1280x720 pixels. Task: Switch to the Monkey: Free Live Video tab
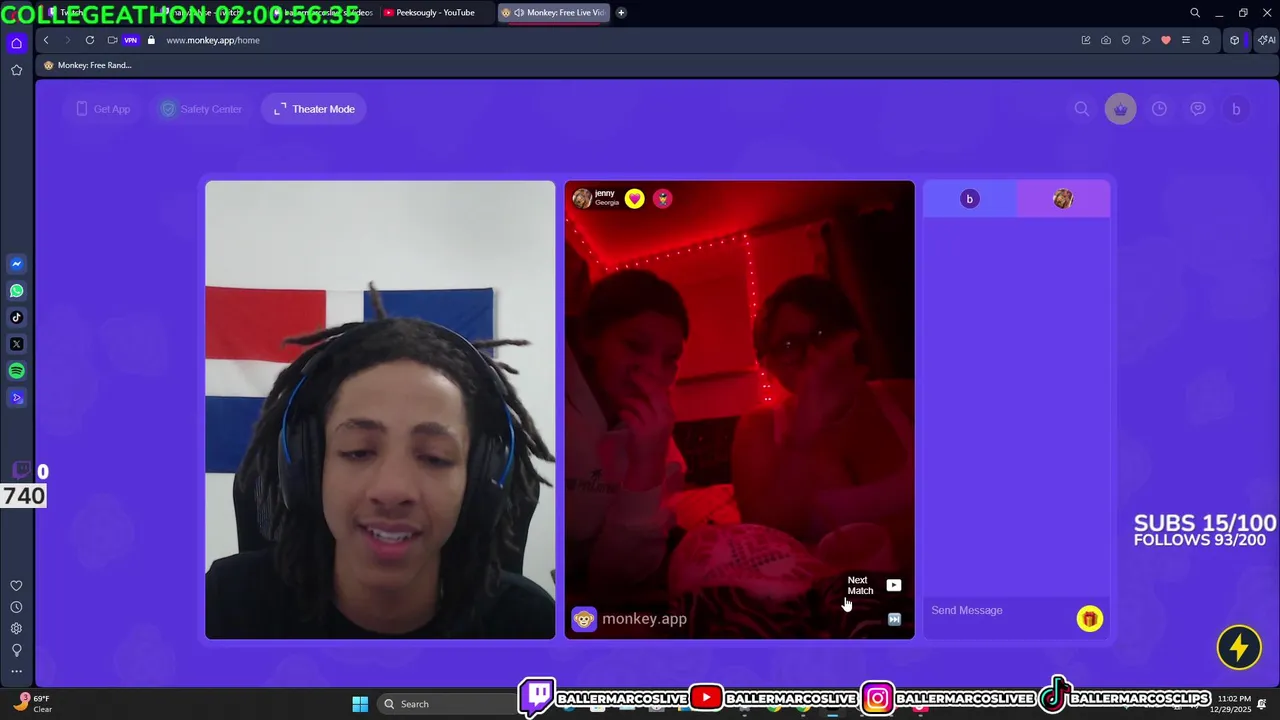coord(553,13)
